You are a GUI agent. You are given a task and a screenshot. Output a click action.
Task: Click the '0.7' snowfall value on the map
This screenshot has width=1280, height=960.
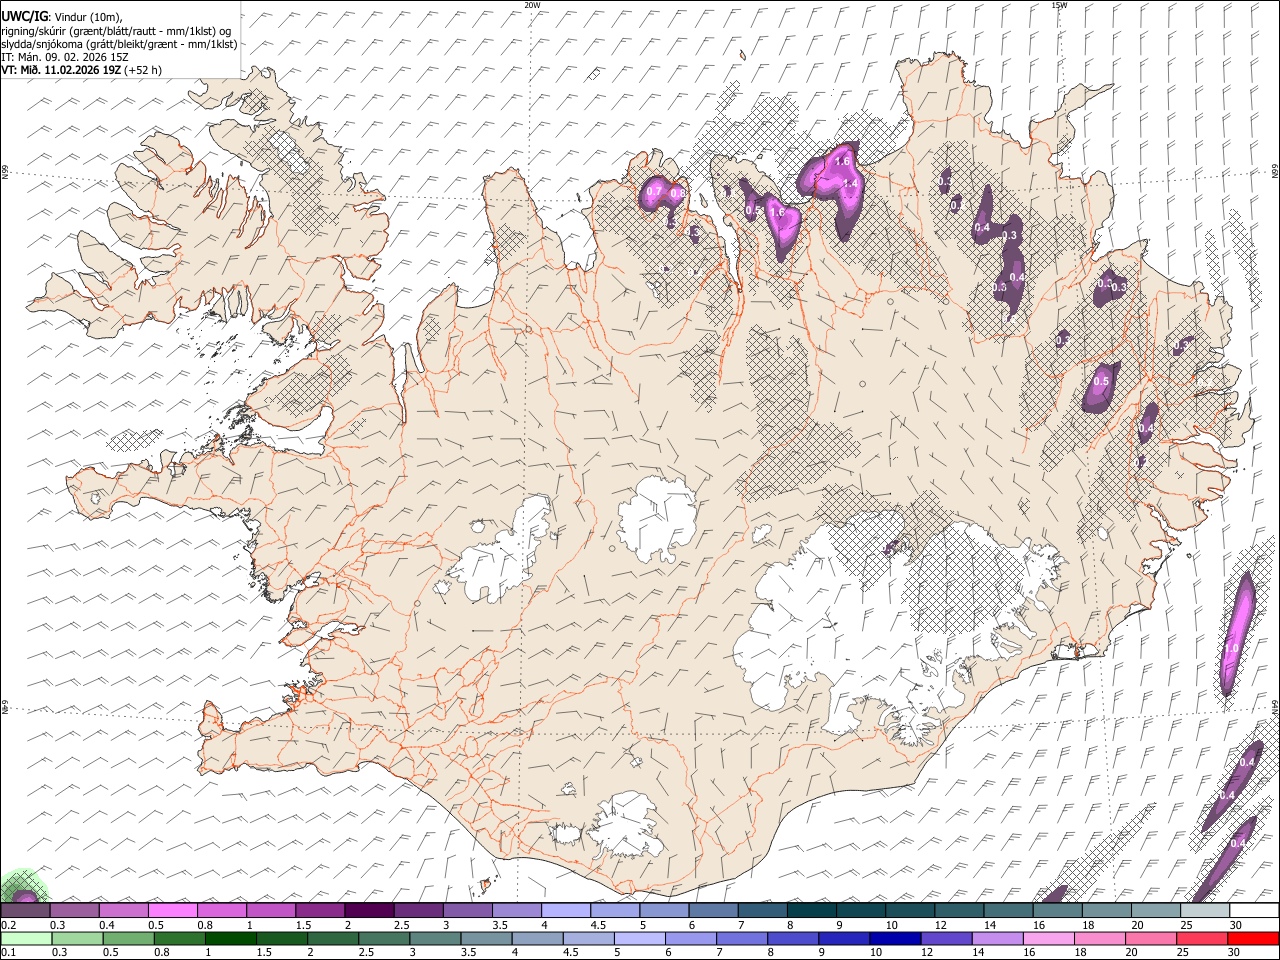pos(654,191)
